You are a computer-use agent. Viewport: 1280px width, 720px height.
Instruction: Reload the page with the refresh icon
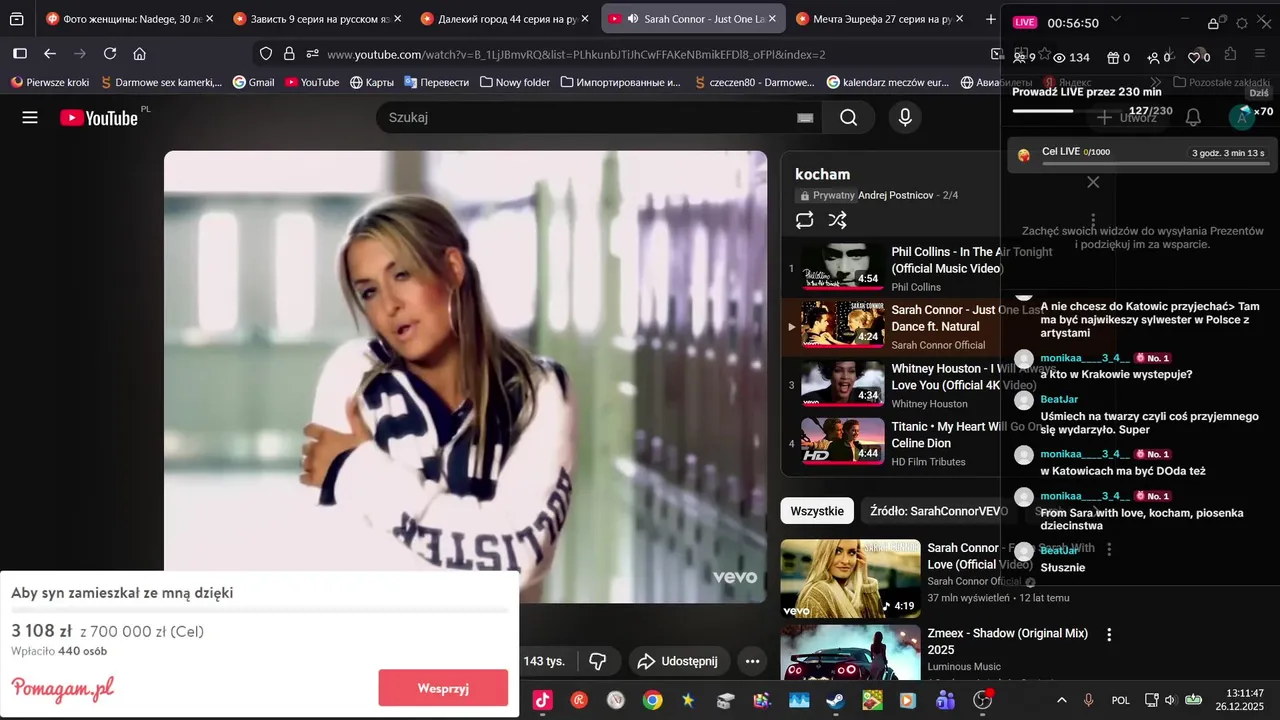(110, 54)
